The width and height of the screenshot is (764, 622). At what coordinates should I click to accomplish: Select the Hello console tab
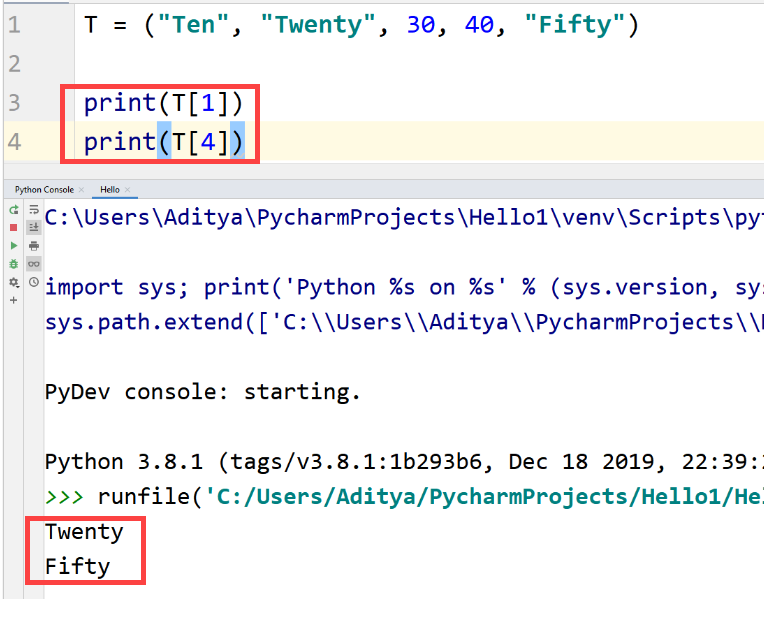tap(110, 189)
